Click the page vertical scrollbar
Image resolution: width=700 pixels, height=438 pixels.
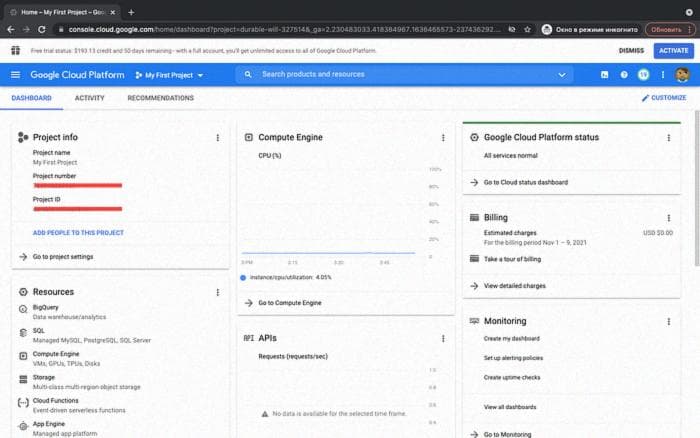tap(697, 188)
